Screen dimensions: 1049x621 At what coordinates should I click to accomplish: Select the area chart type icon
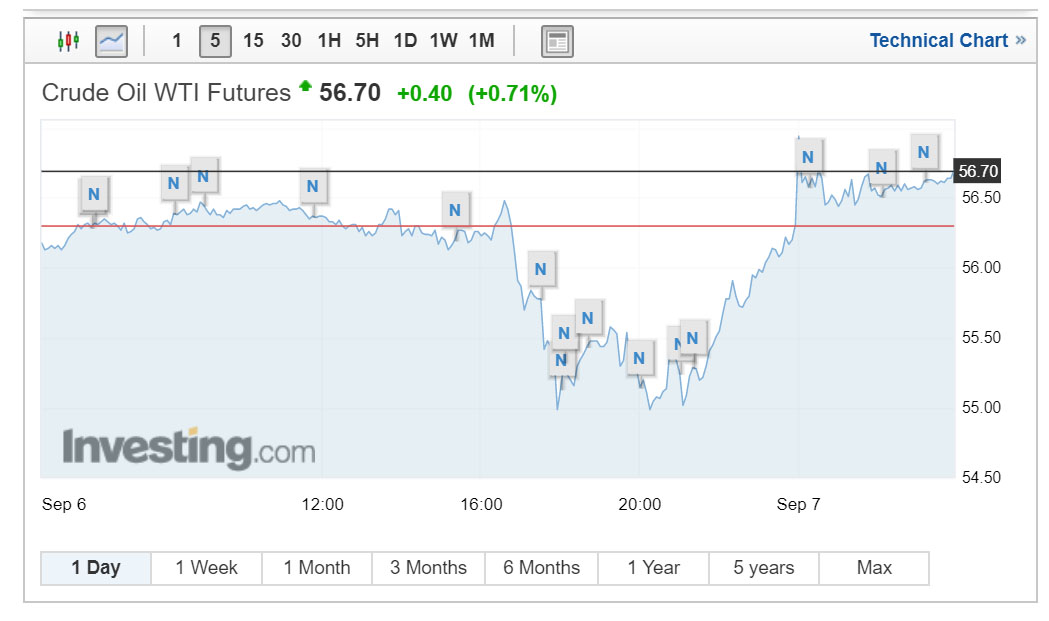click(x=111, y=41)
